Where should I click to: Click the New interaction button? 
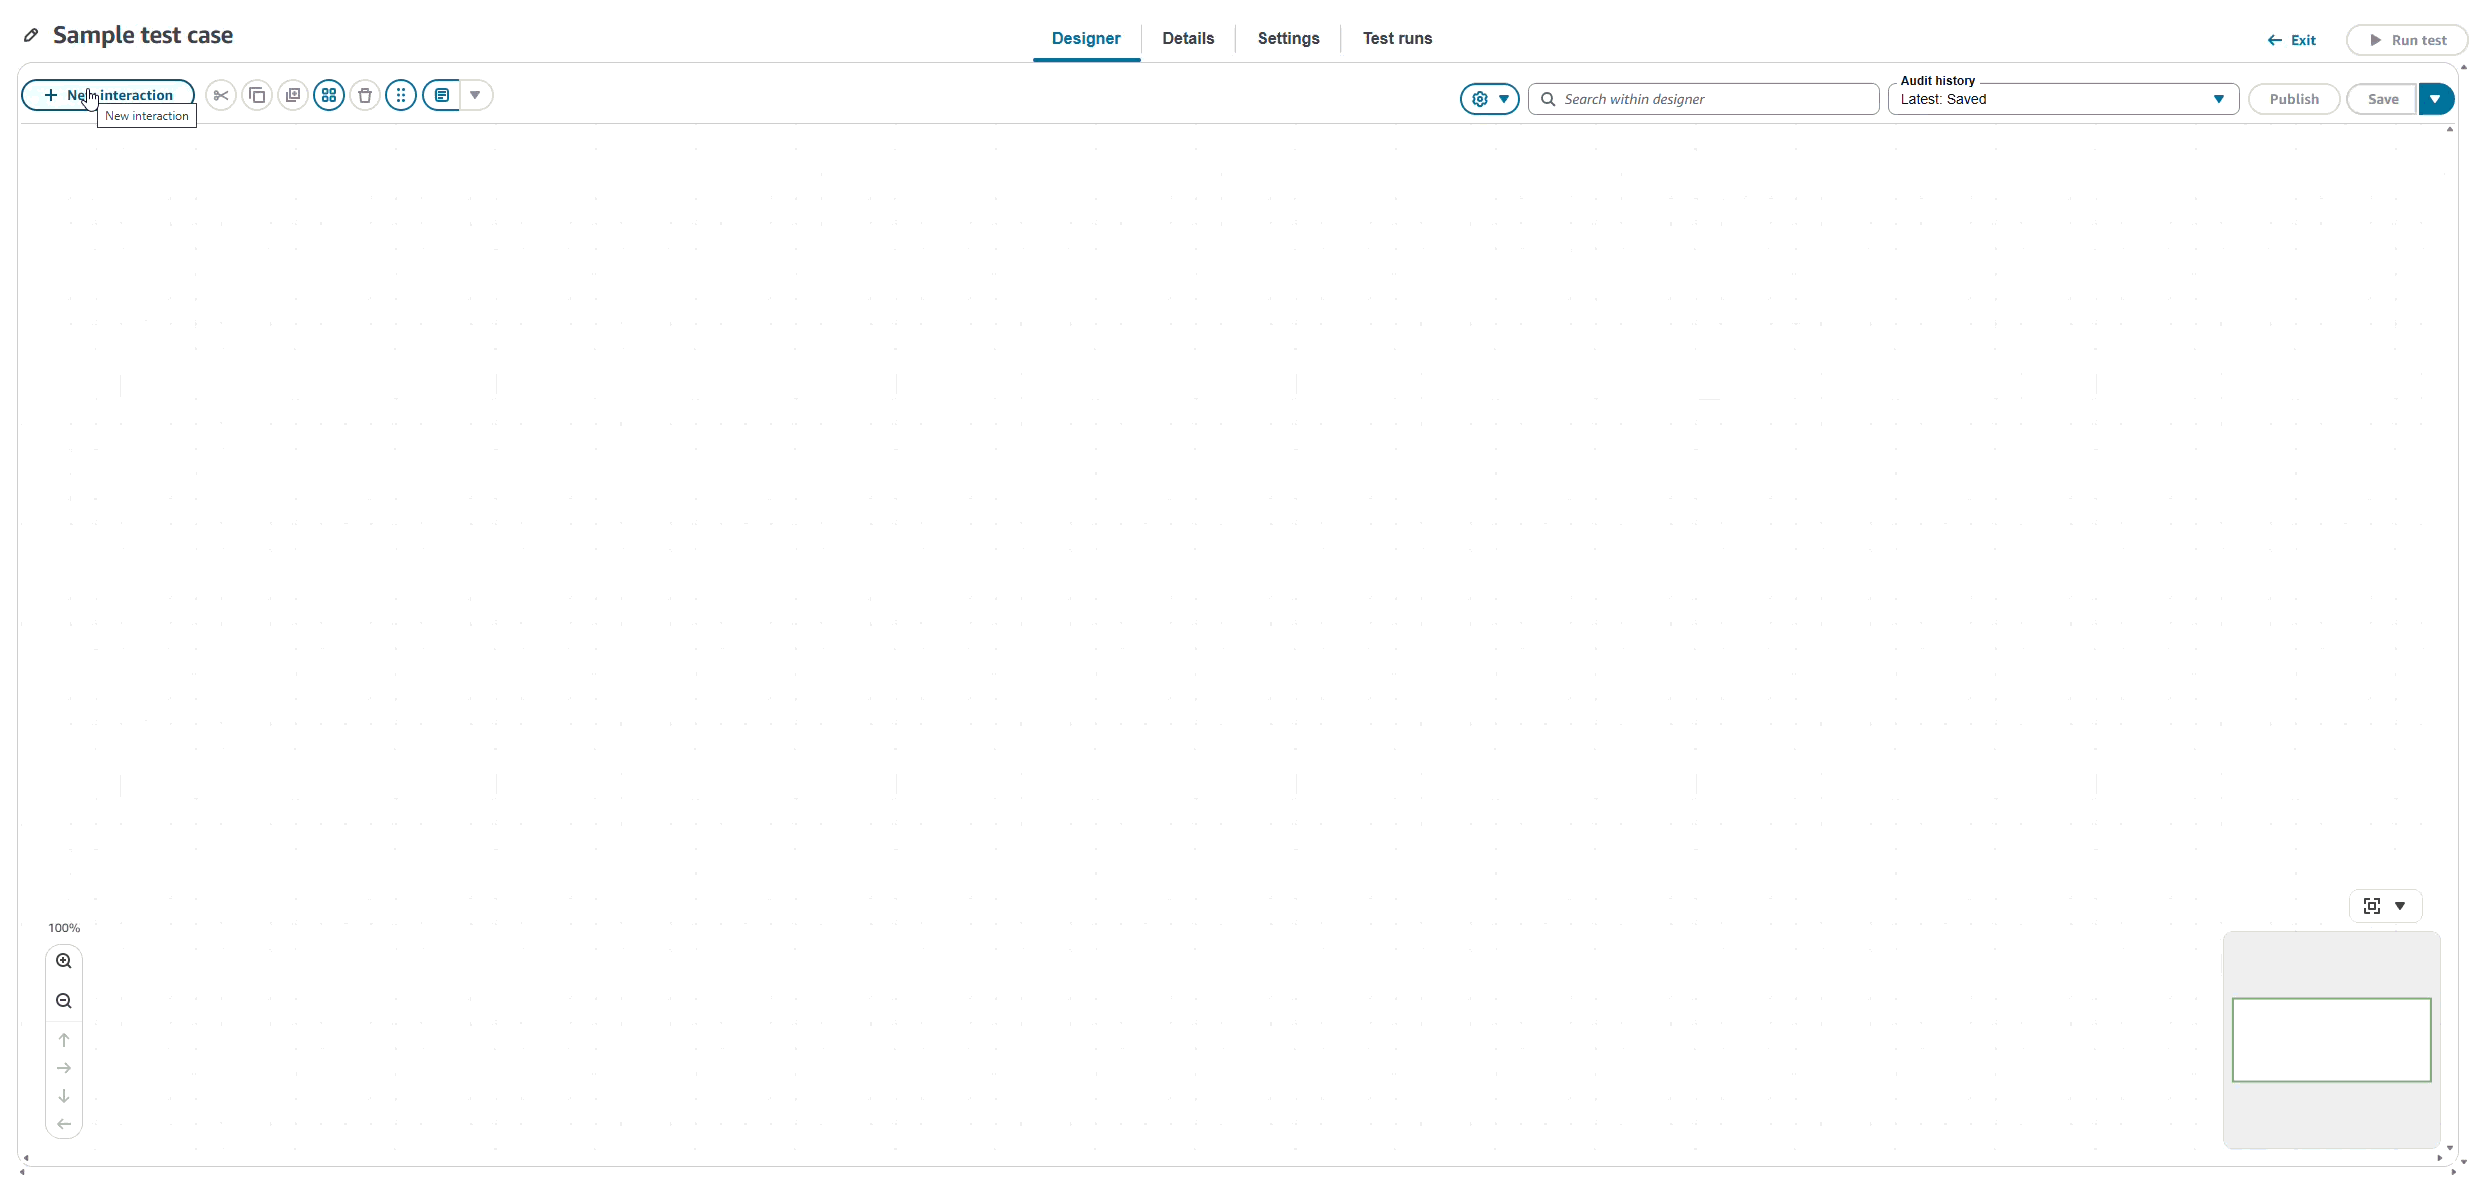108,96
